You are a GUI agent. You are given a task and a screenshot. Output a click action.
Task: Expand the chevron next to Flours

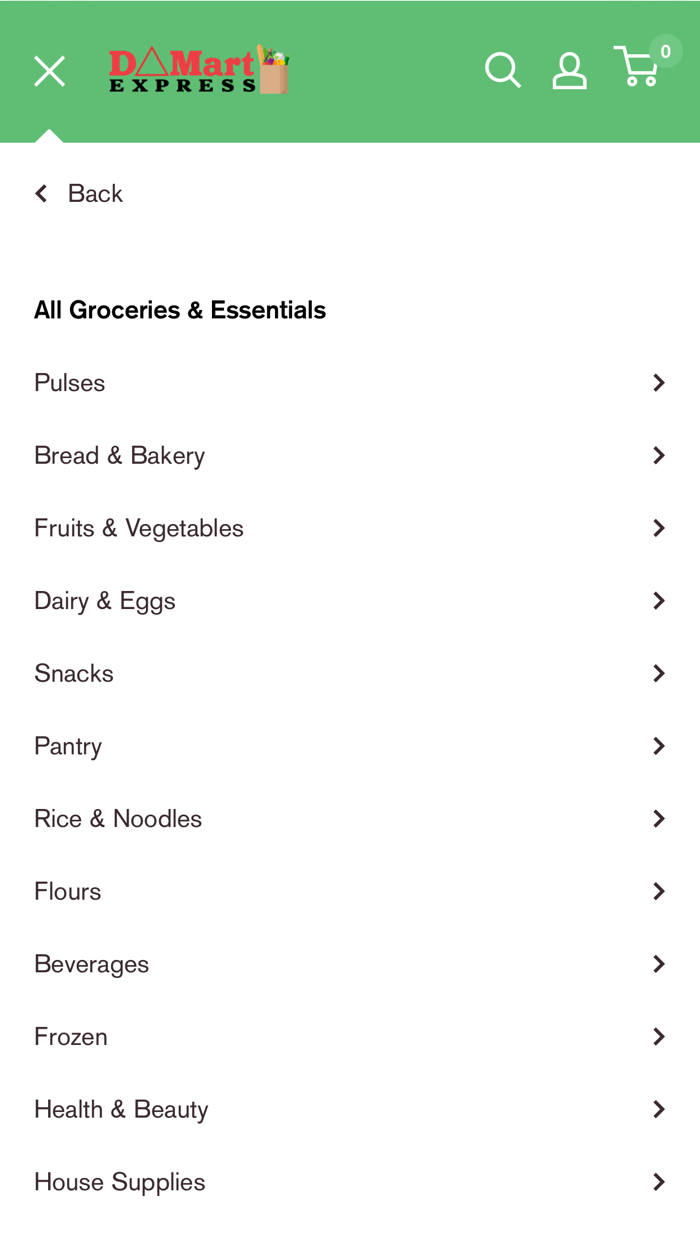[x=658, y=891]
